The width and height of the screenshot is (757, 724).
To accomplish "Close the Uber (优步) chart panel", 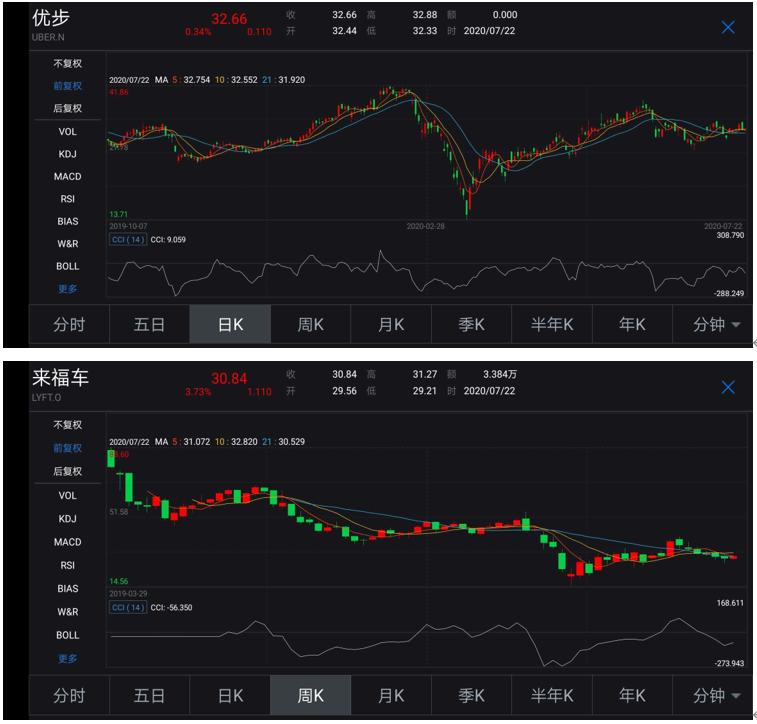I will click(x=728, y=27).
